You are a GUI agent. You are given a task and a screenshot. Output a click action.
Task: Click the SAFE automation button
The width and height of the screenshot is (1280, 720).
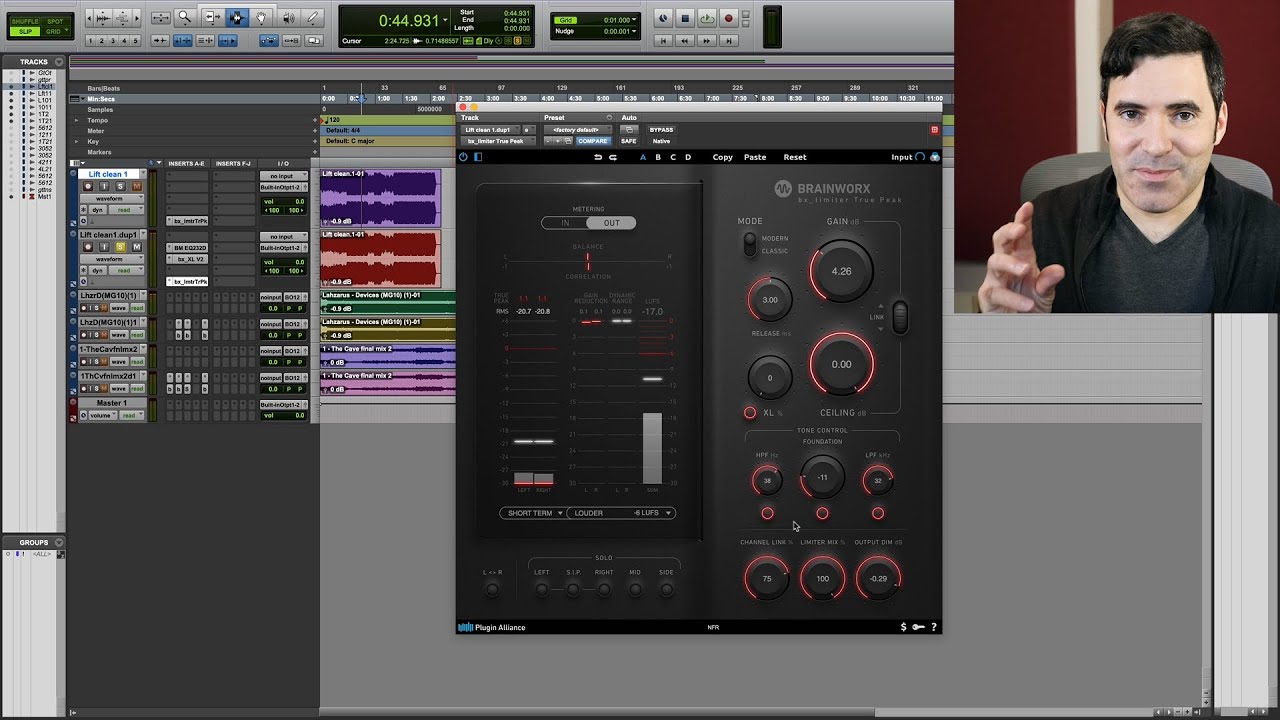click(x=628, y=141)
